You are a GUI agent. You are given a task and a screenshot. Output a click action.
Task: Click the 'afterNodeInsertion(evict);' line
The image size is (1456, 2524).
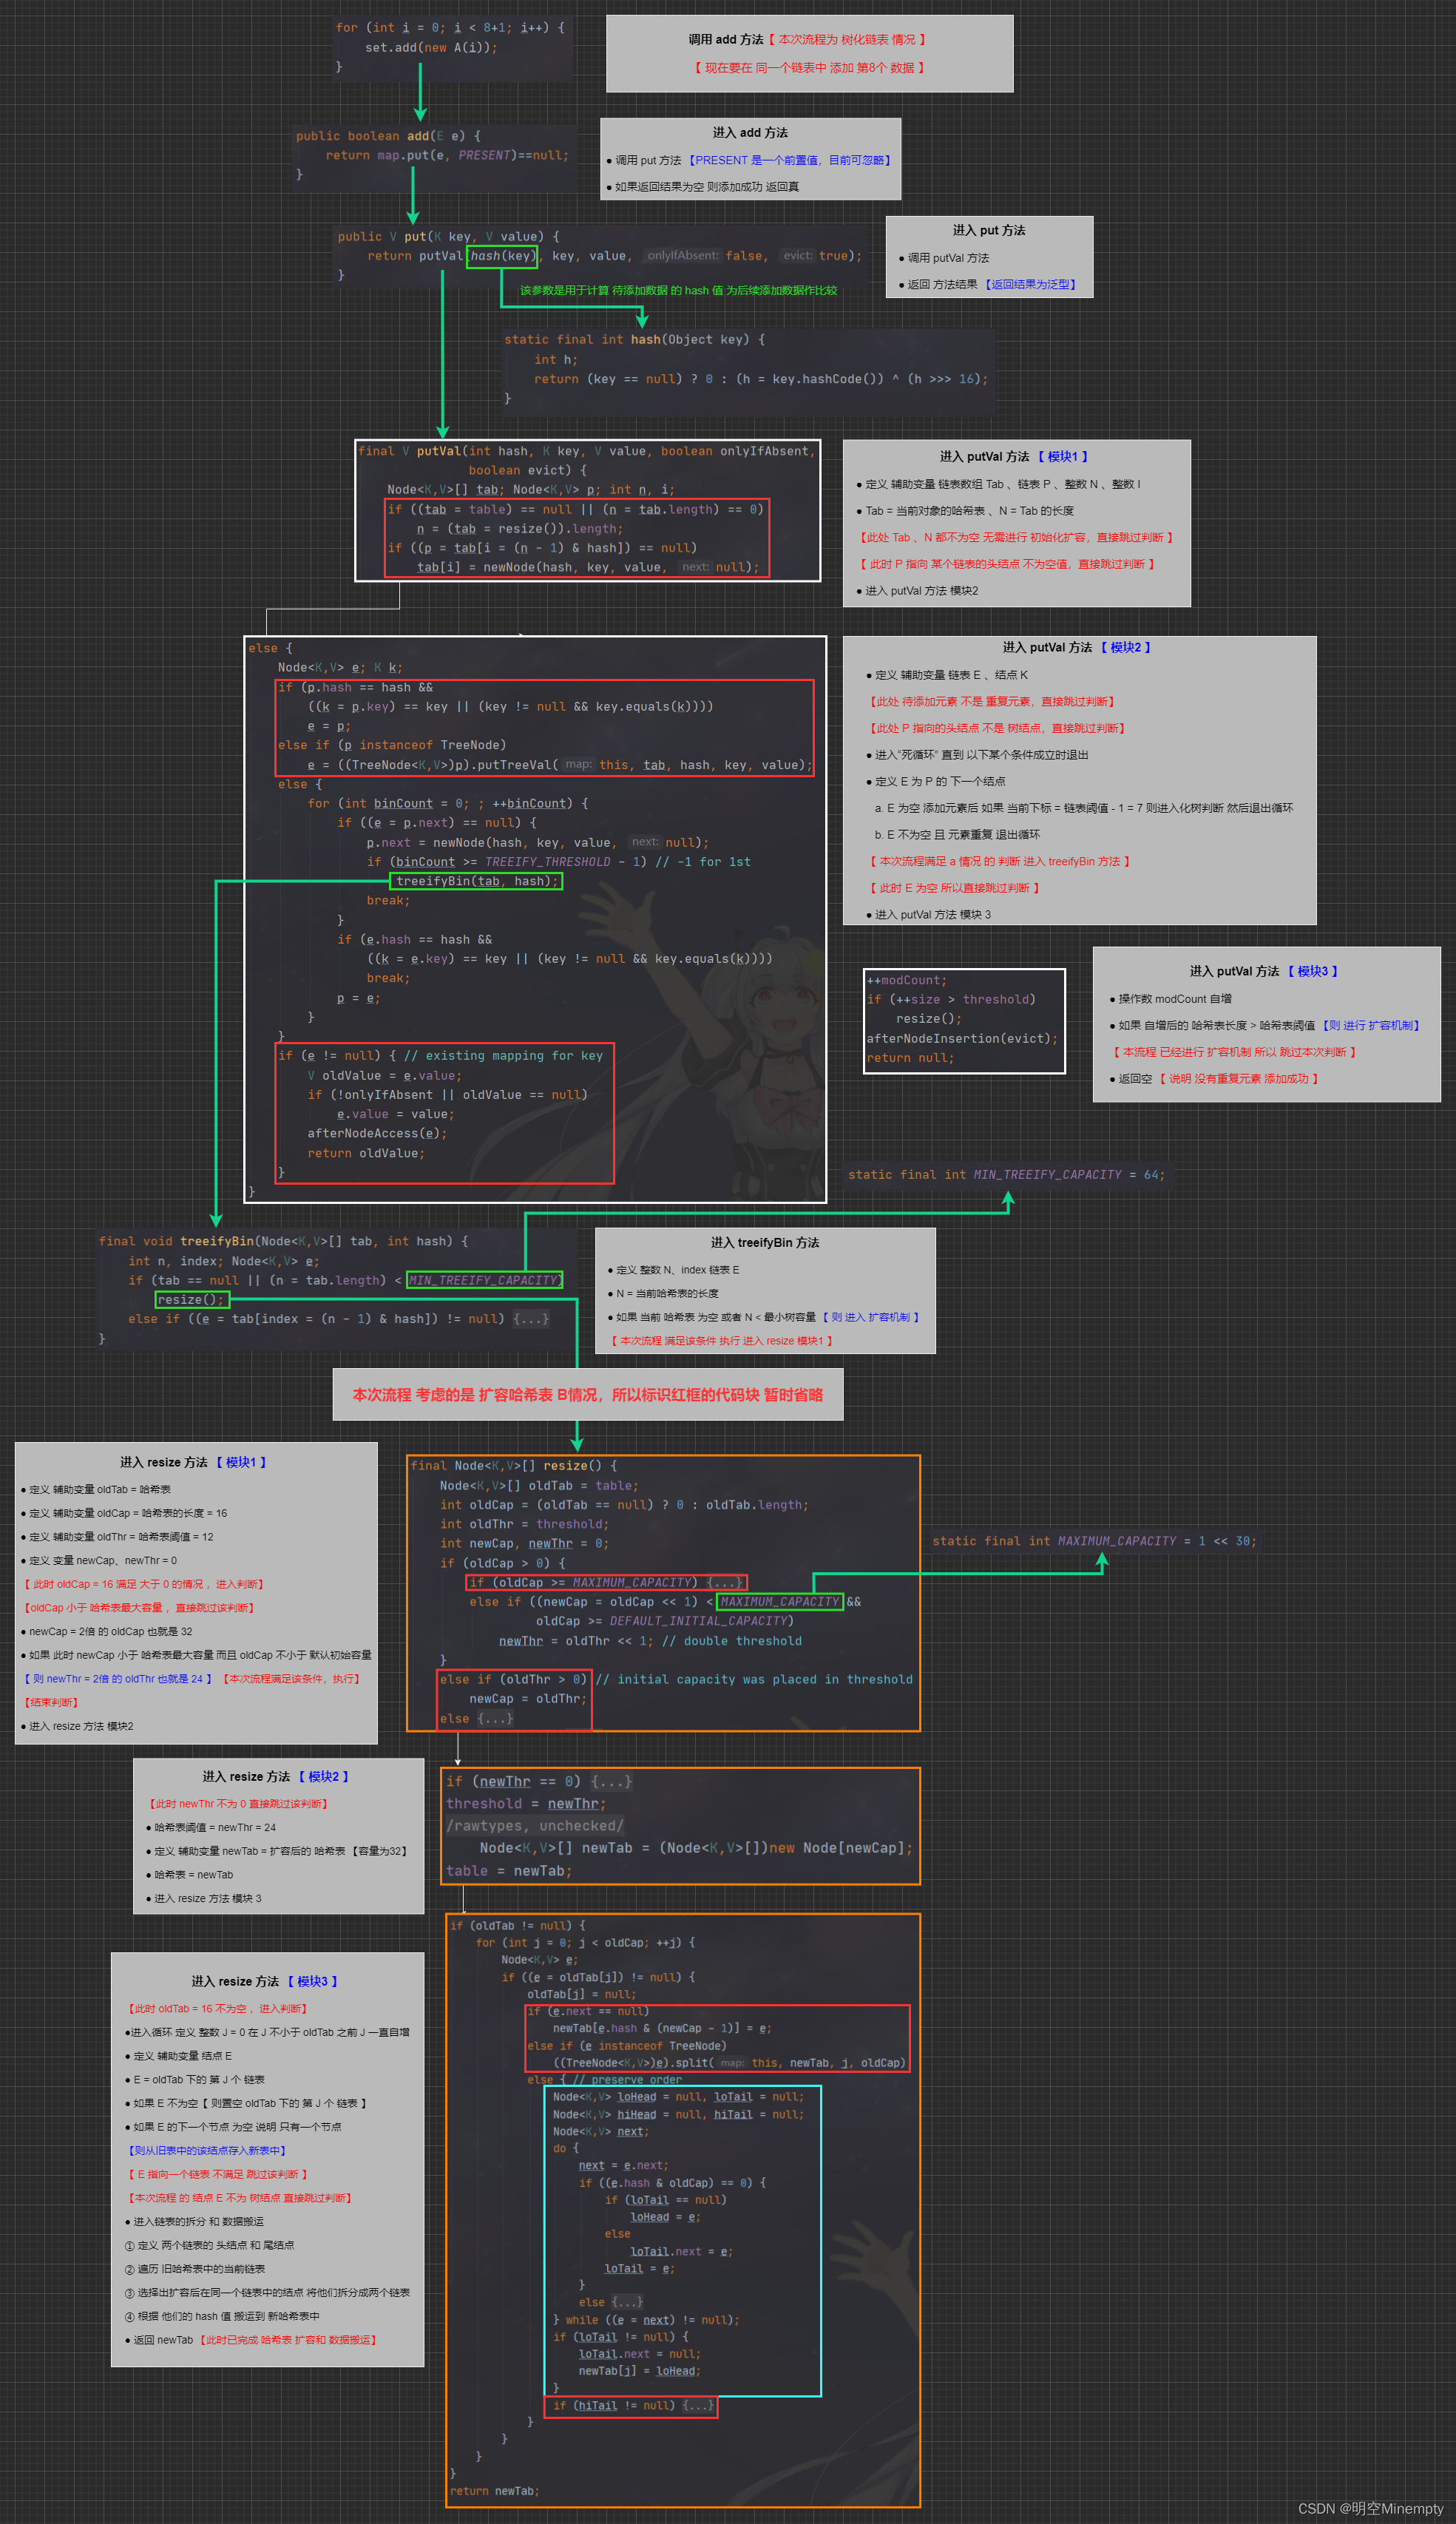click(x=962, y=1039)
